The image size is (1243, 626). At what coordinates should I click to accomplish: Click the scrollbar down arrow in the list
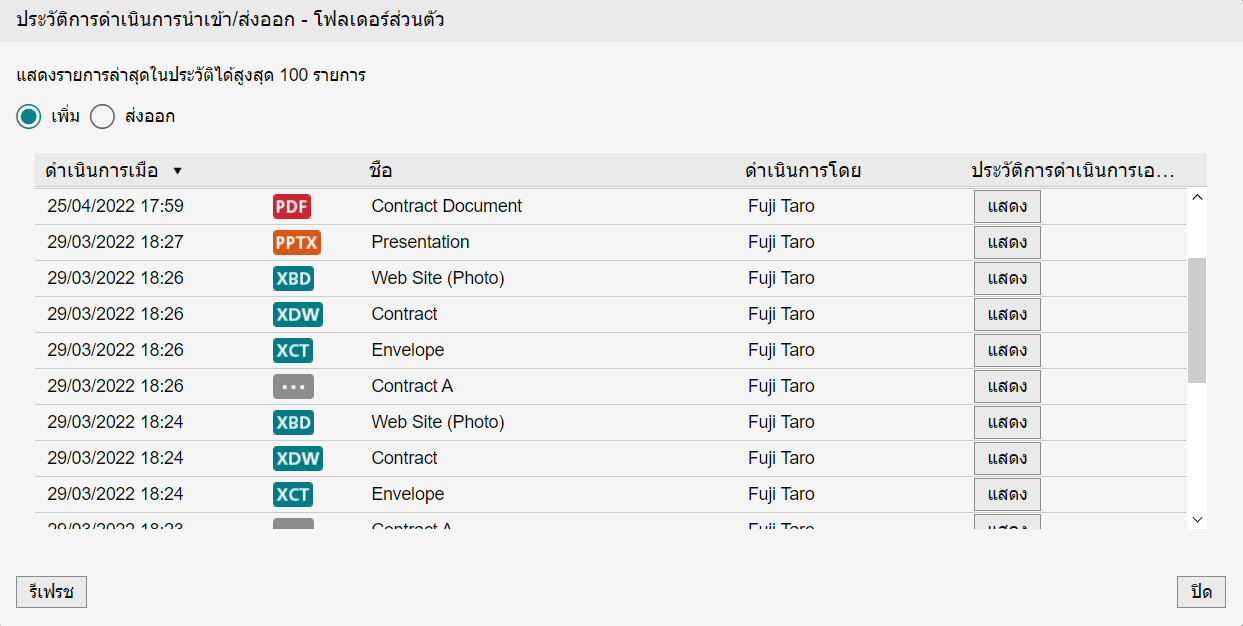(x=1197, y=519)
